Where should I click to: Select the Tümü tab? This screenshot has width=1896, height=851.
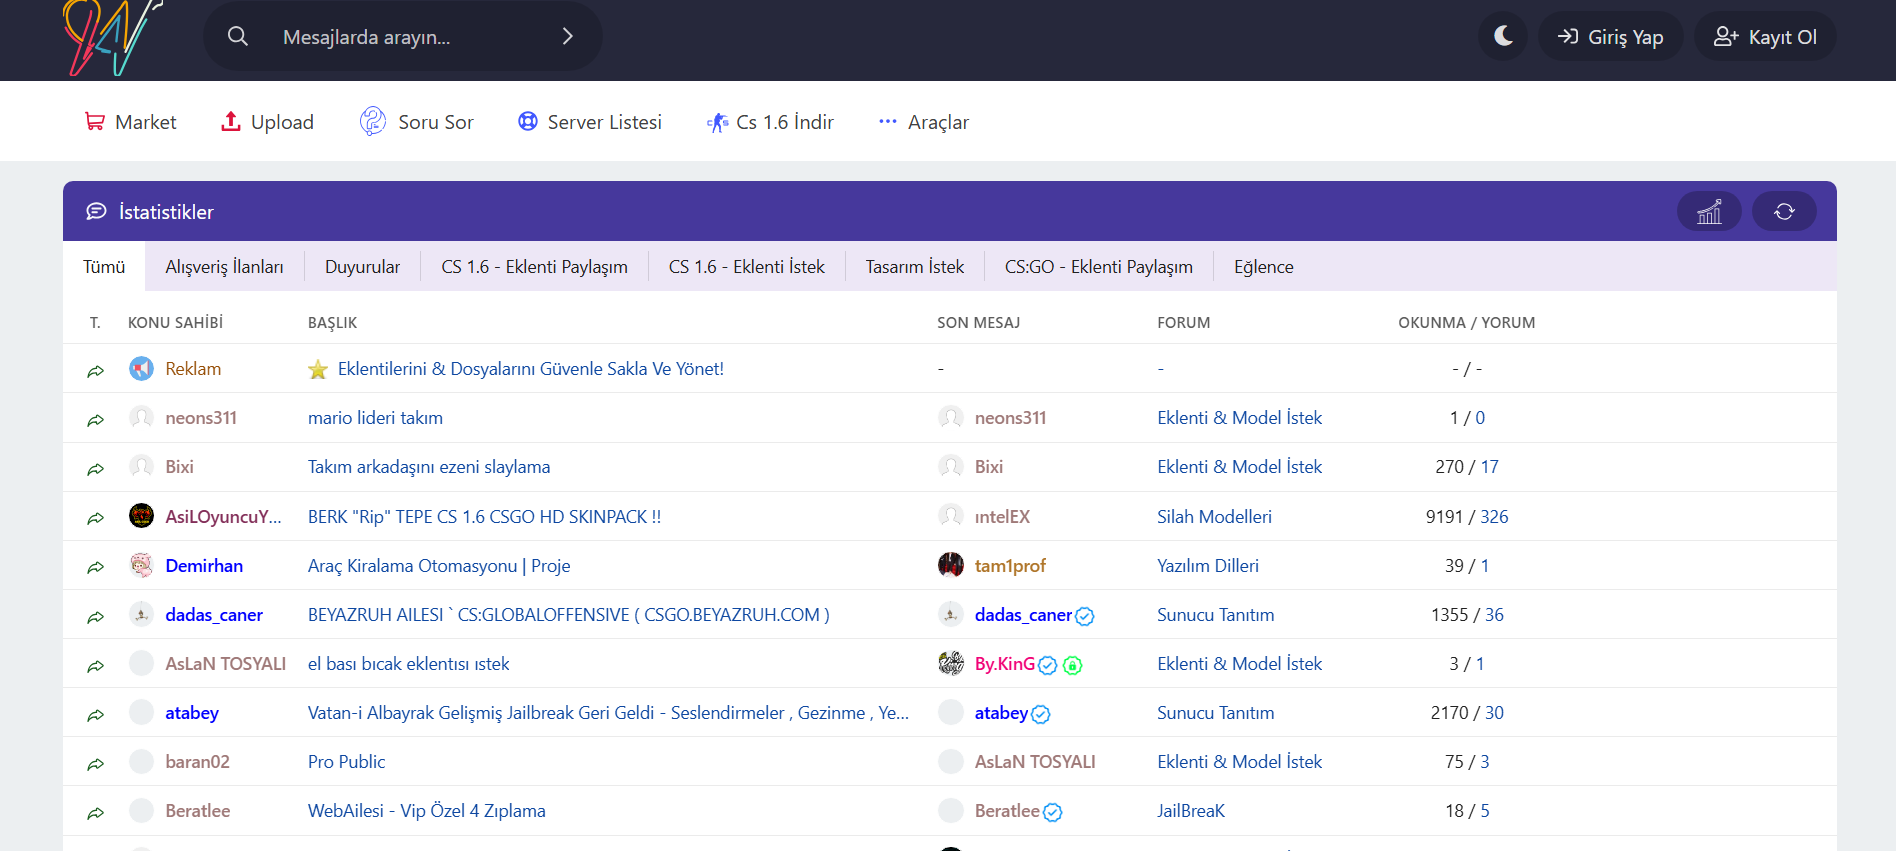tap(104, 267)
